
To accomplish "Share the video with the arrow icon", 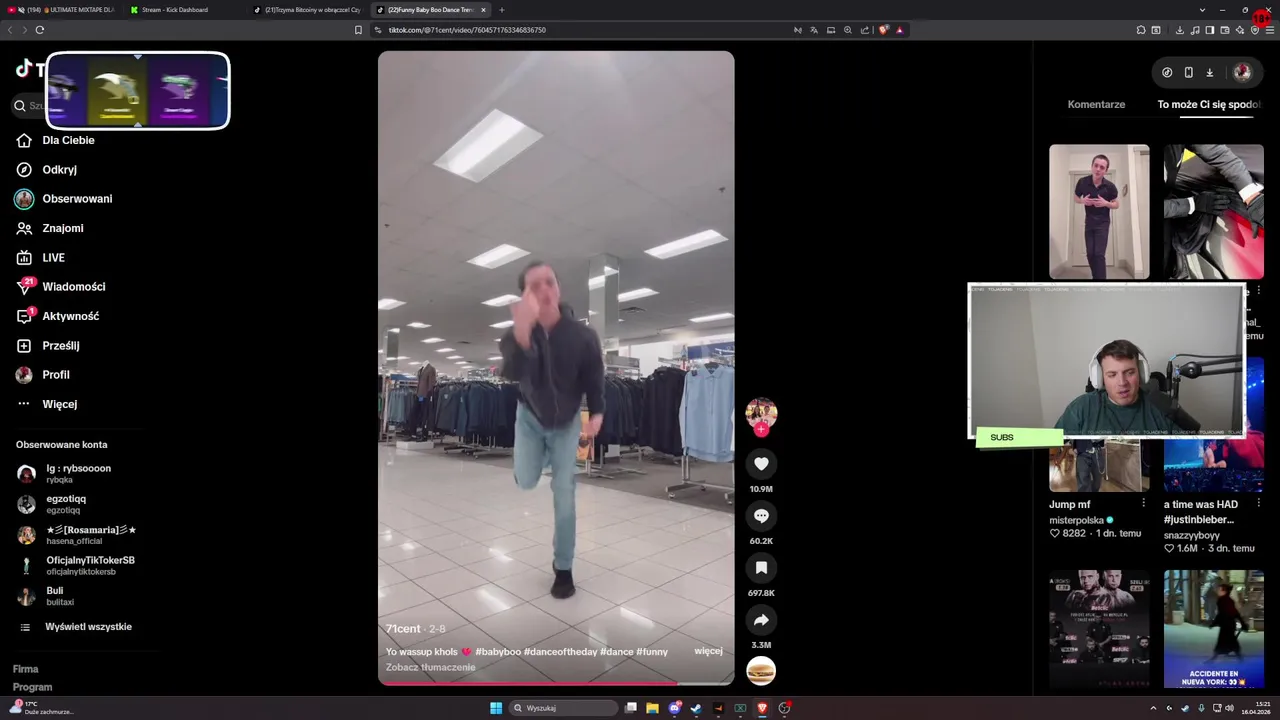I will pos(761,620).
